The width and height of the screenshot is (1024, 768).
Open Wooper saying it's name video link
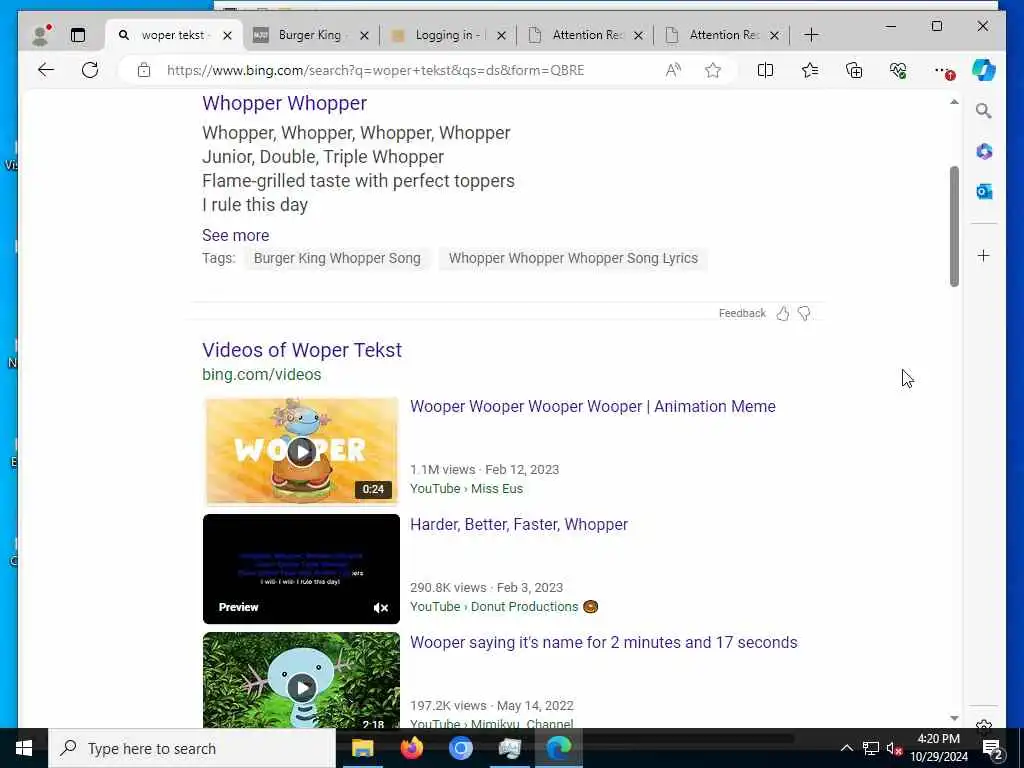tap(603, 643)
